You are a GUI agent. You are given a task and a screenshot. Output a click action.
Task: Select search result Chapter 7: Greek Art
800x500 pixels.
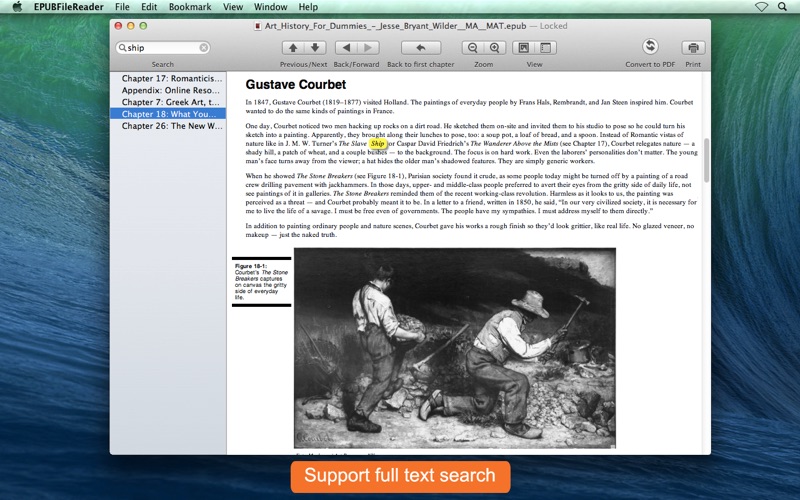pyautogui.click(x=168, y=102)
